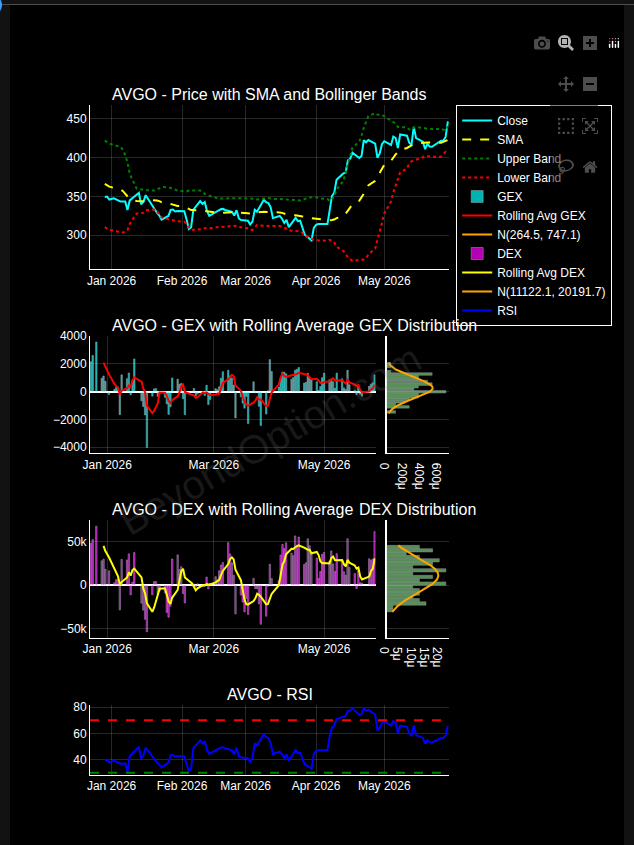This screenshot has height=845, width=634.
Task: Click the 'AVGO - RSI' chart title
Action: (x=270, y=694)
